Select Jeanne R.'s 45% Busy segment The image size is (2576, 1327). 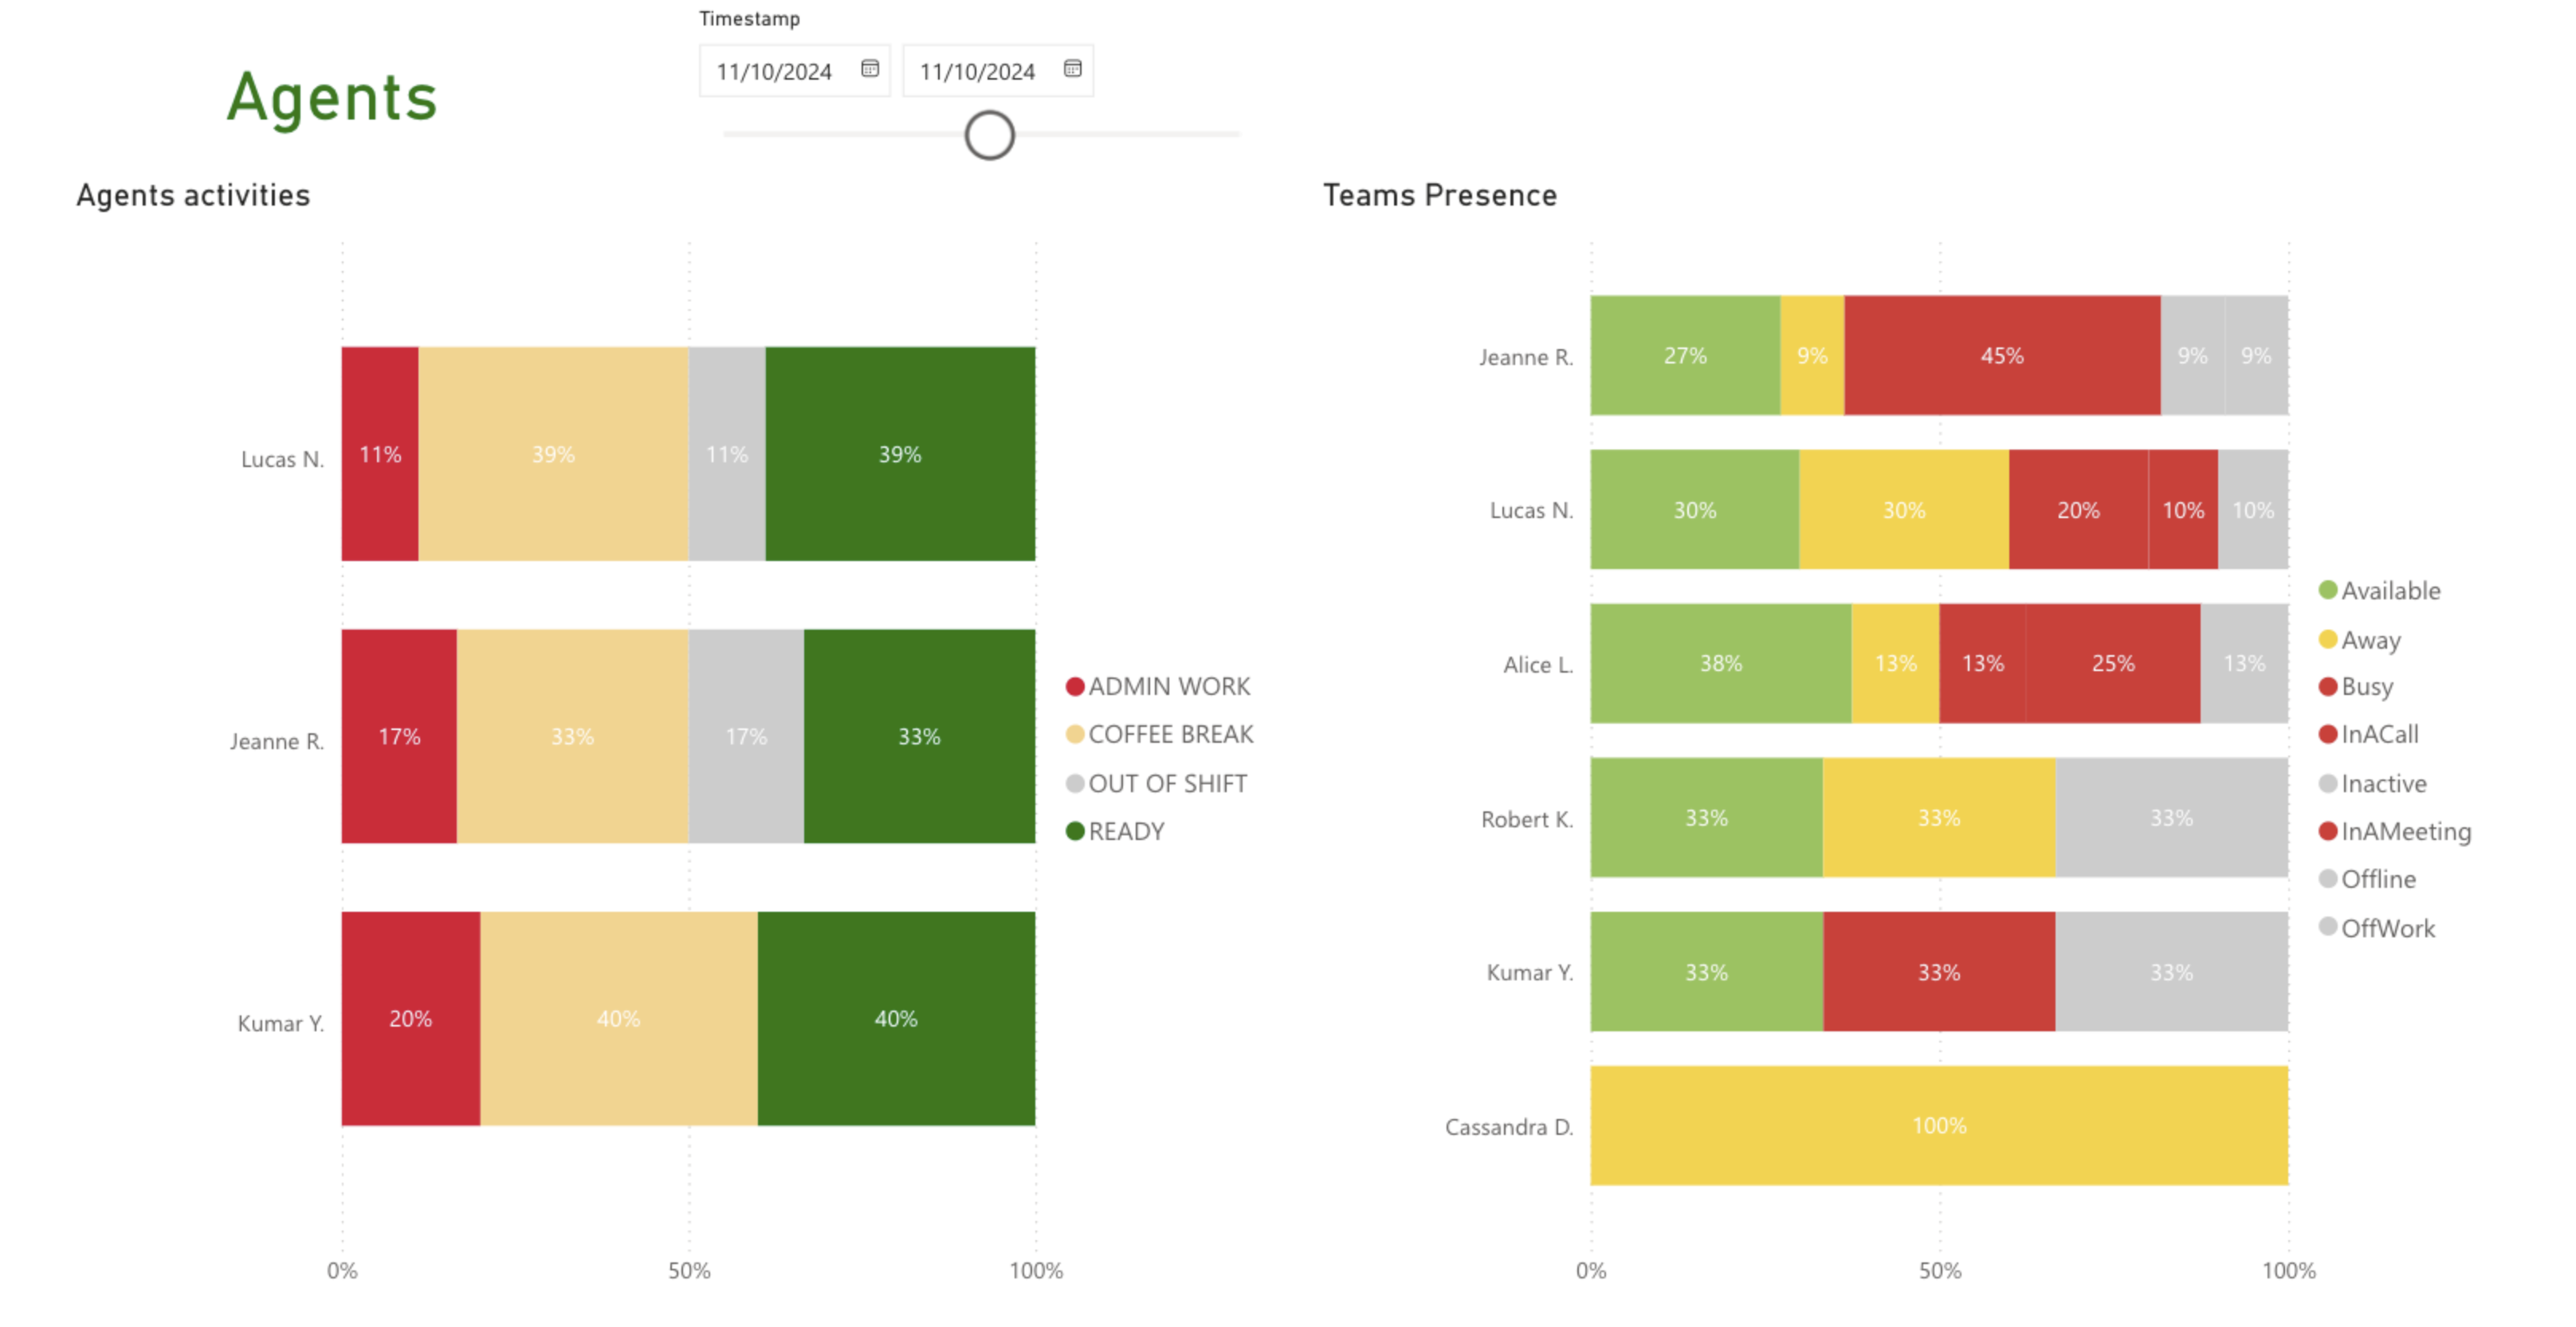(x=2002, y=356)
